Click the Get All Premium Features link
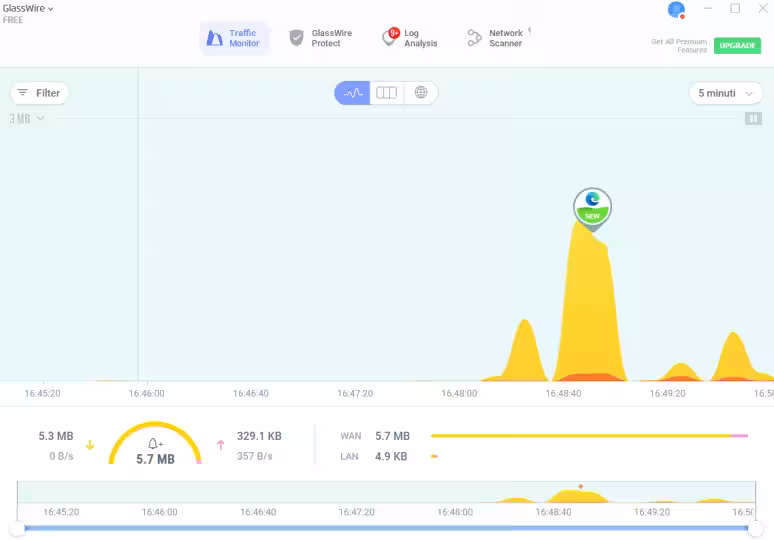 pyautogui.click(x=679, y=46)
